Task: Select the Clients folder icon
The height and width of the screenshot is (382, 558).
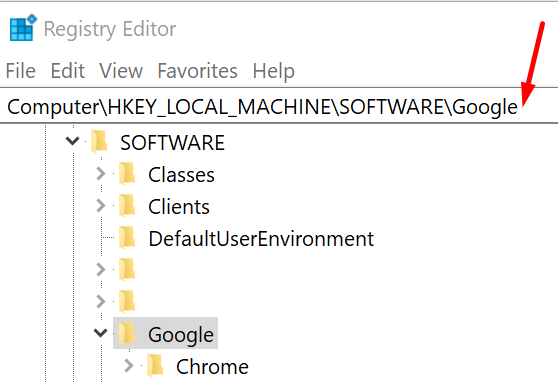Action: (x=127, y=206)
